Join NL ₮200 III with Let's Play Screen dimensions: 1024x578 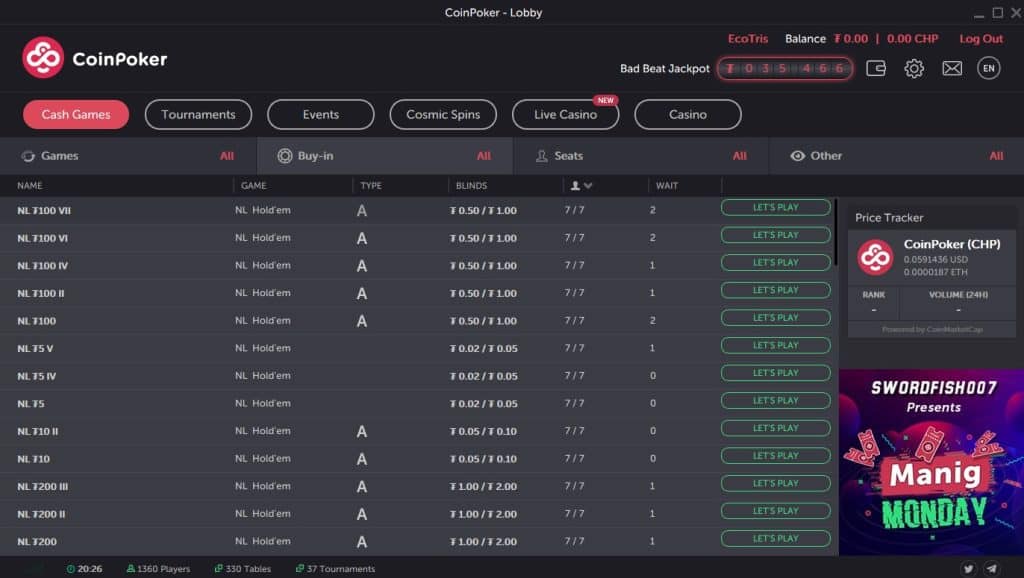(776, 483)
